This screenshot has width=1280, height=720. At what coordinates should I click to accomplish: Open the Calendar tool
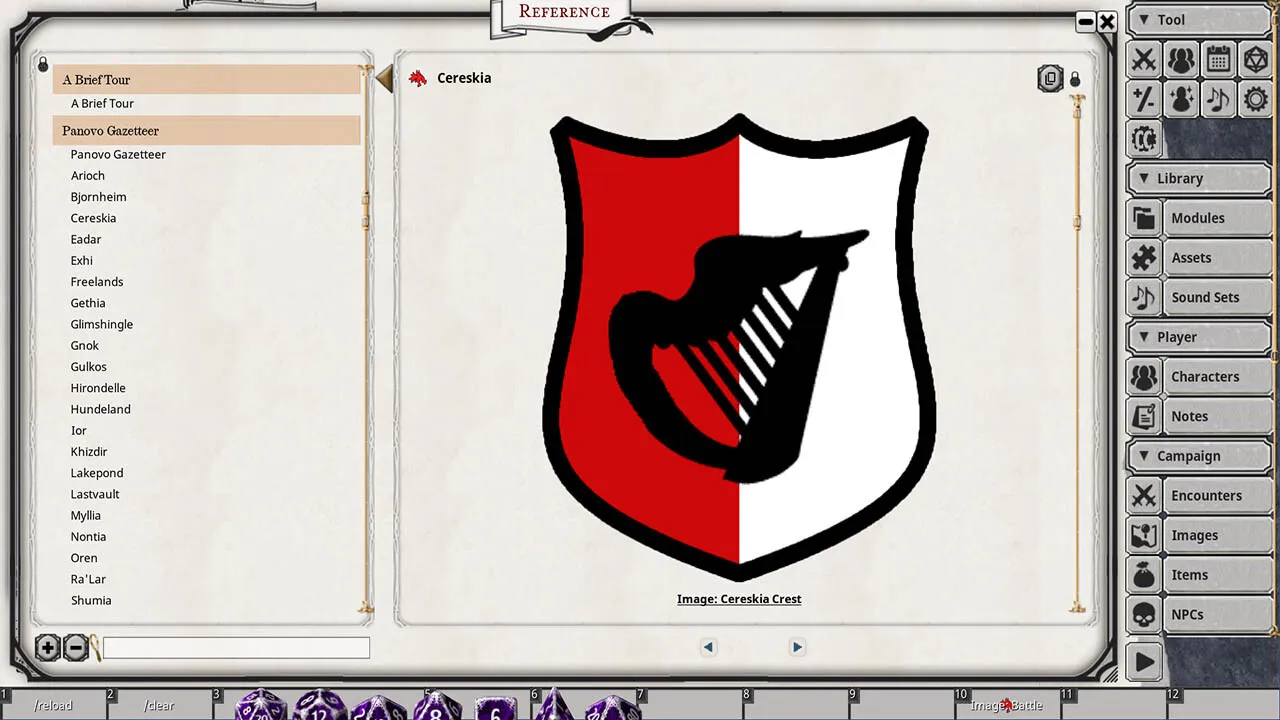(1218, 59)
